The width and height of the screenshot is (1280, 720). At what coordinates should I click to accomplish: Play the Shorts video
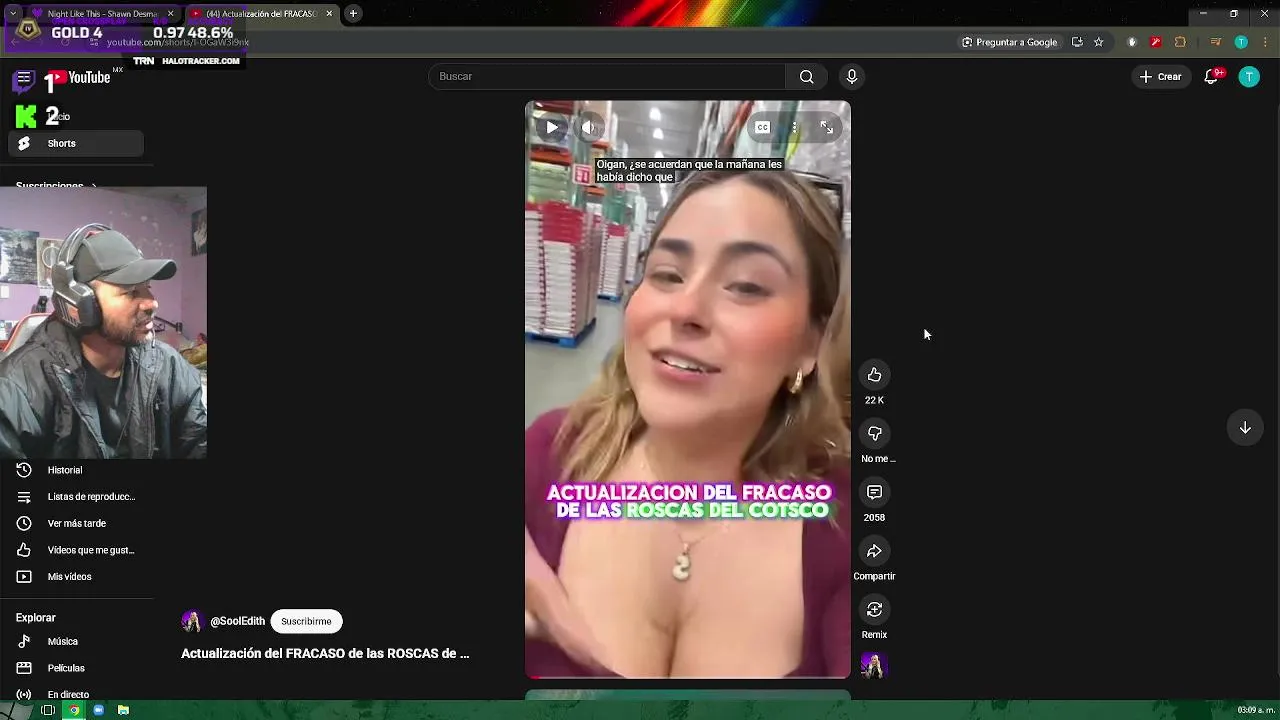(x=552, y=127)
